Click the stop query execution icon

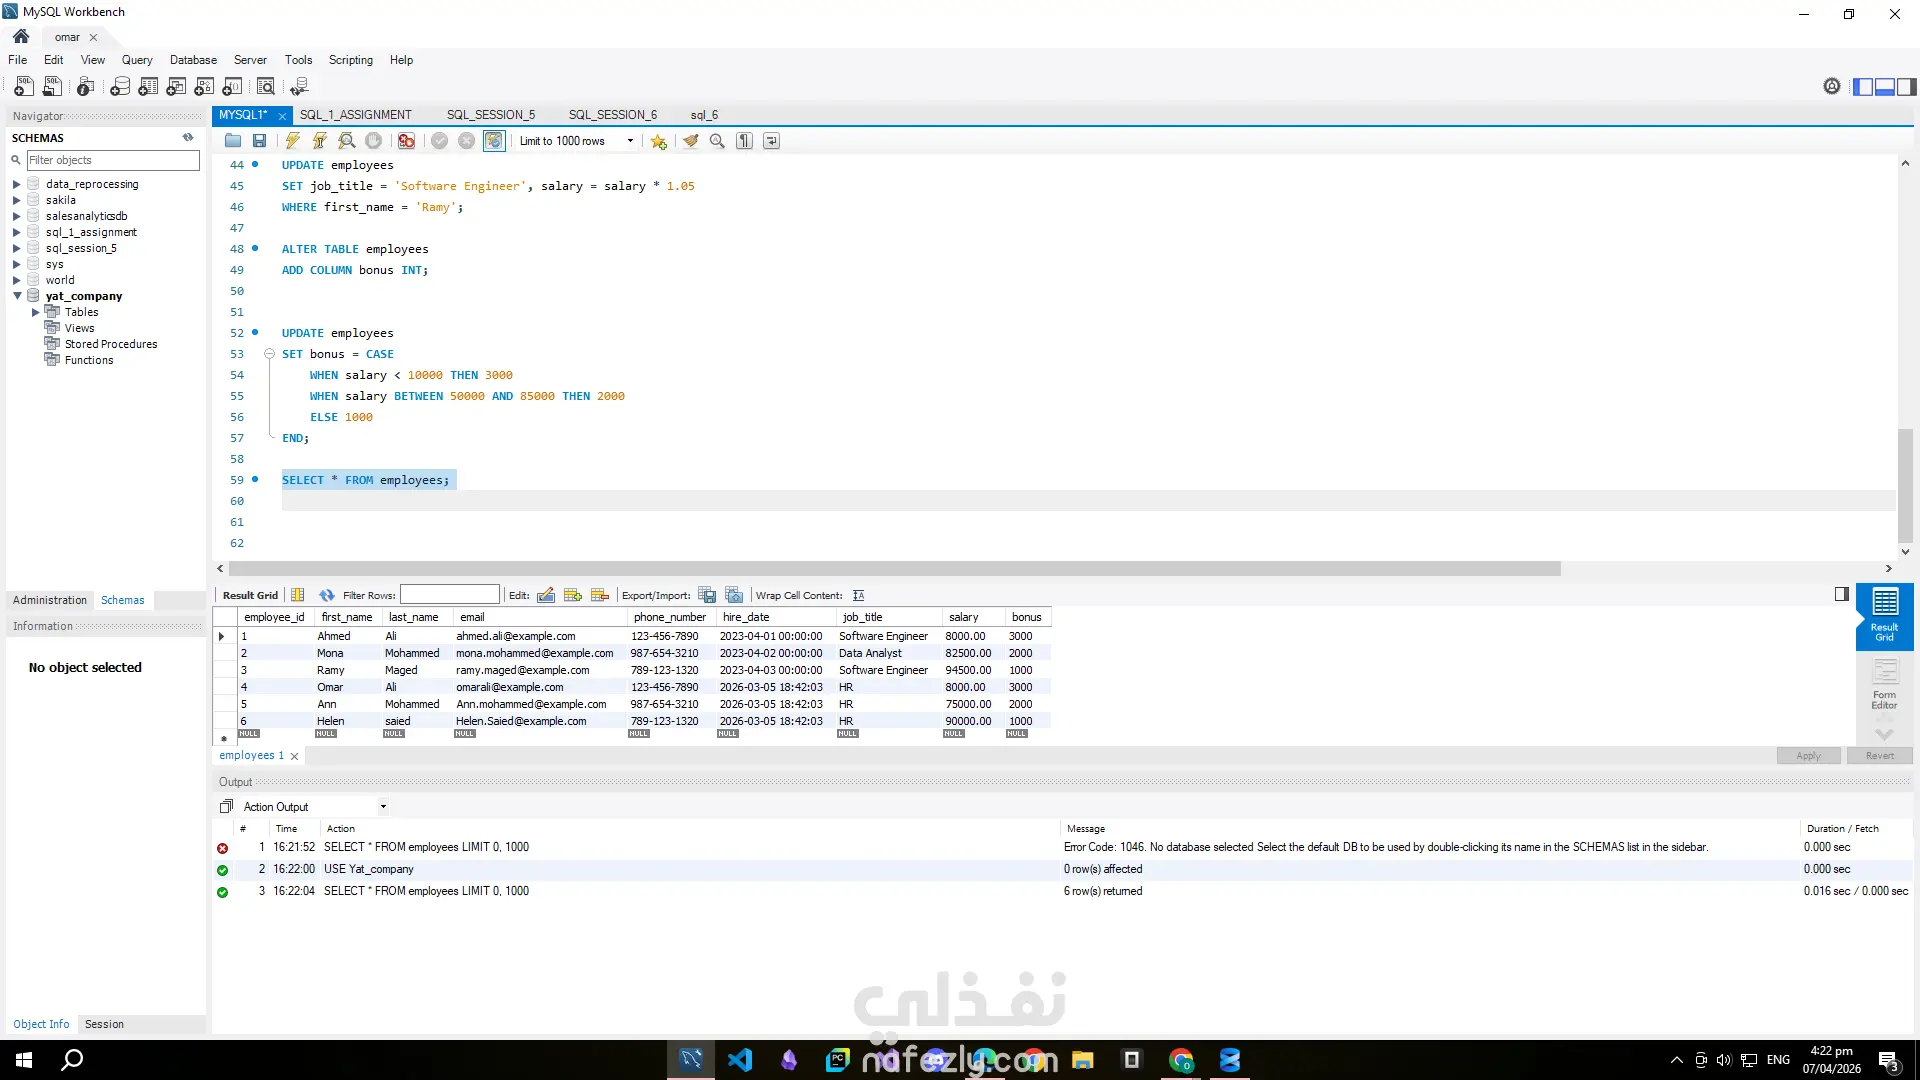tap(374, 141)
